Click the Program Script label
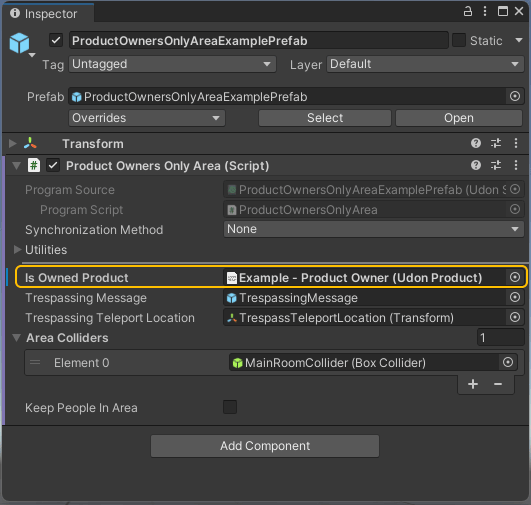 coord(82,210)
